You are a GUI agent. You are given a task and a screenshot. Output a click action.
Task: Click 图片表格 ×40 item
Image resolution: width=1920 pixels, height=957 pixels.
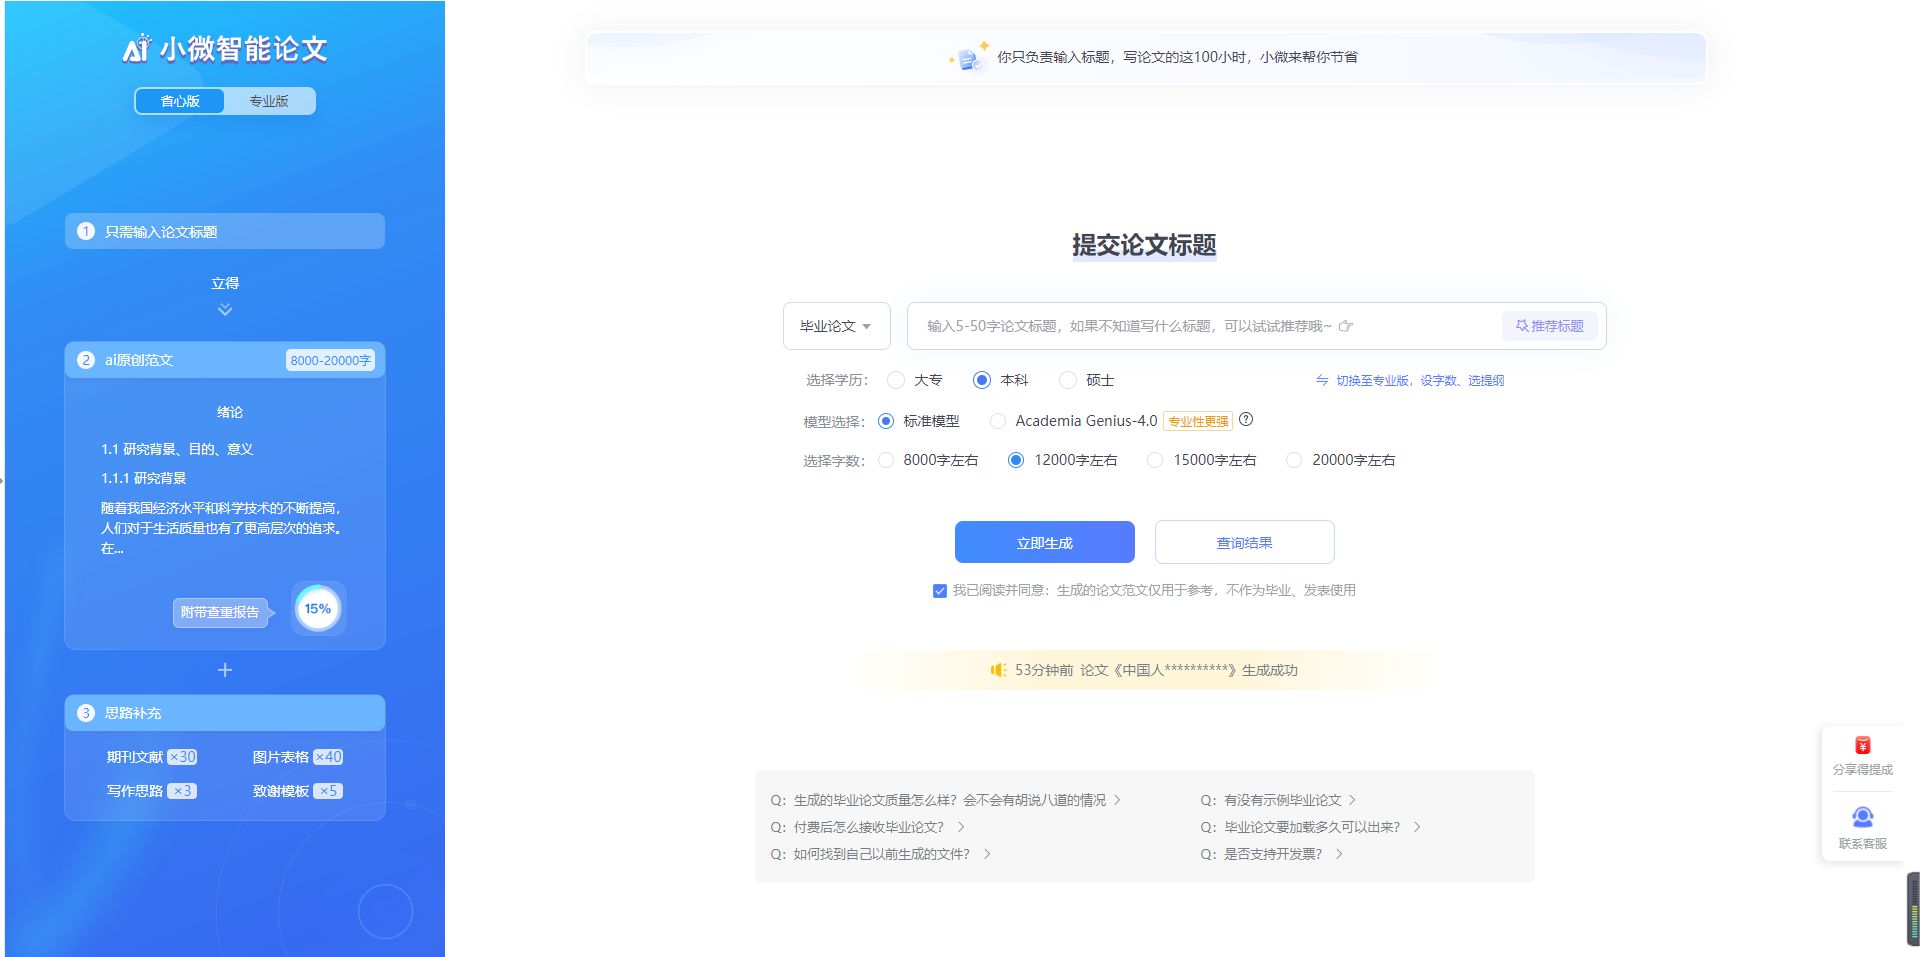click(298, 757)
